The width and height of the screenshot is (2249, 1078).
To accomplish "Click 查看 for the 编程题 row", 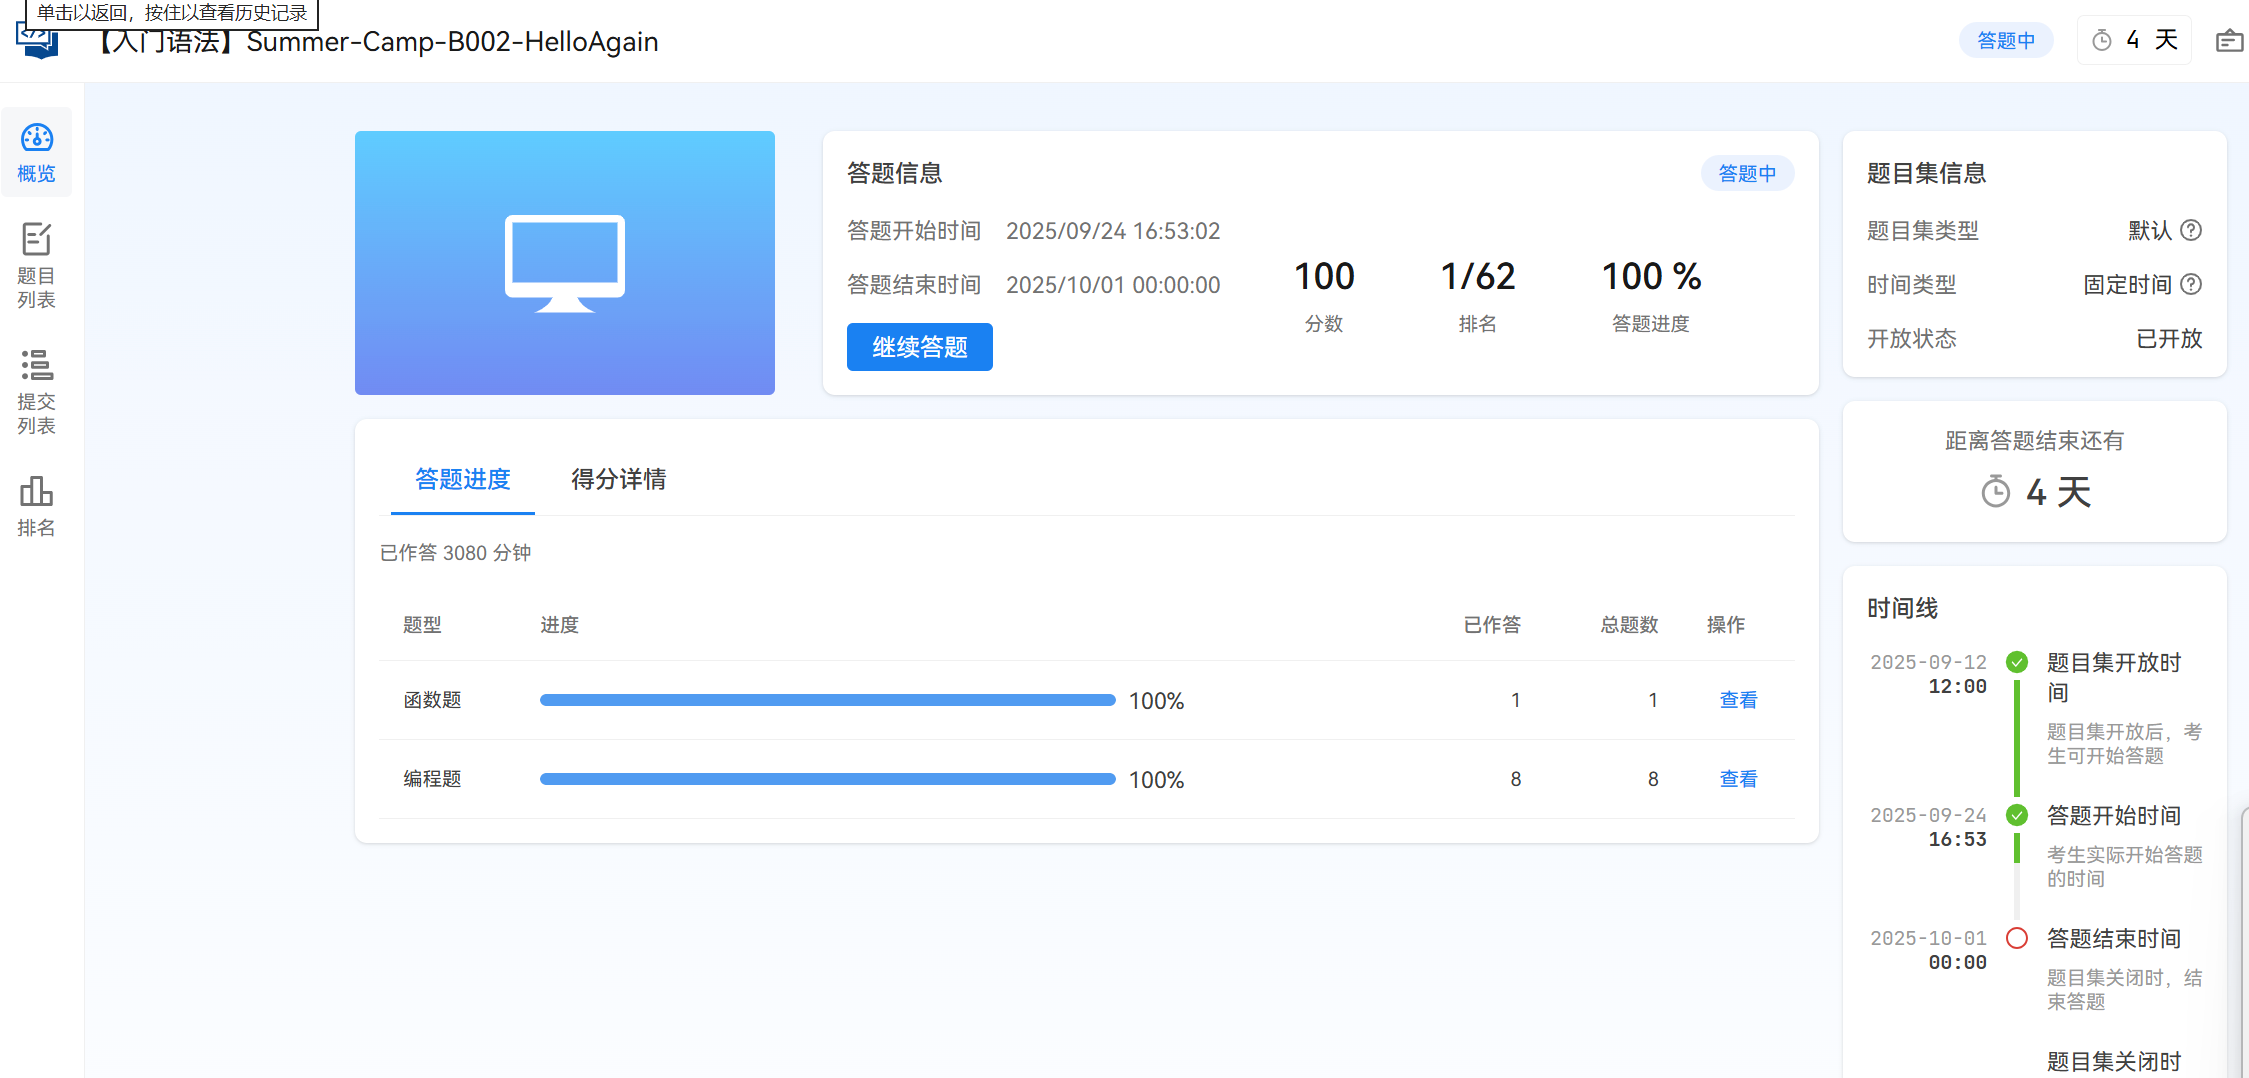I will (1738, 779).
